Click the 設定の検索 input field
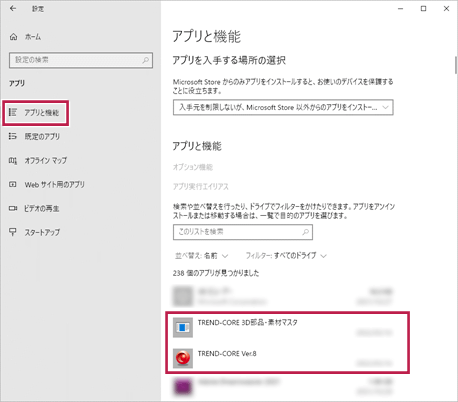Screen dimensions: 458x402 click(x=81, y=60)
